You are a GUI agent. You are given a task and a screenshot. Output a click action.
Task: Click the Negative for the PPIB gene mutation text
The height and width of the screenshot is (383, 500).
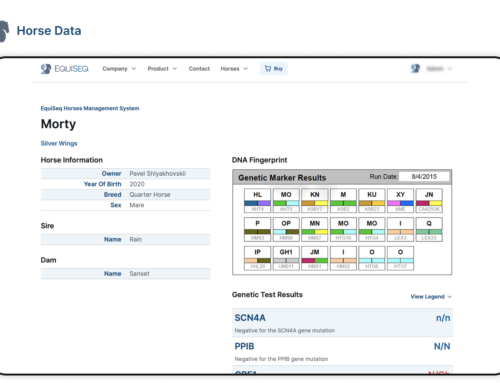(281, 359)
